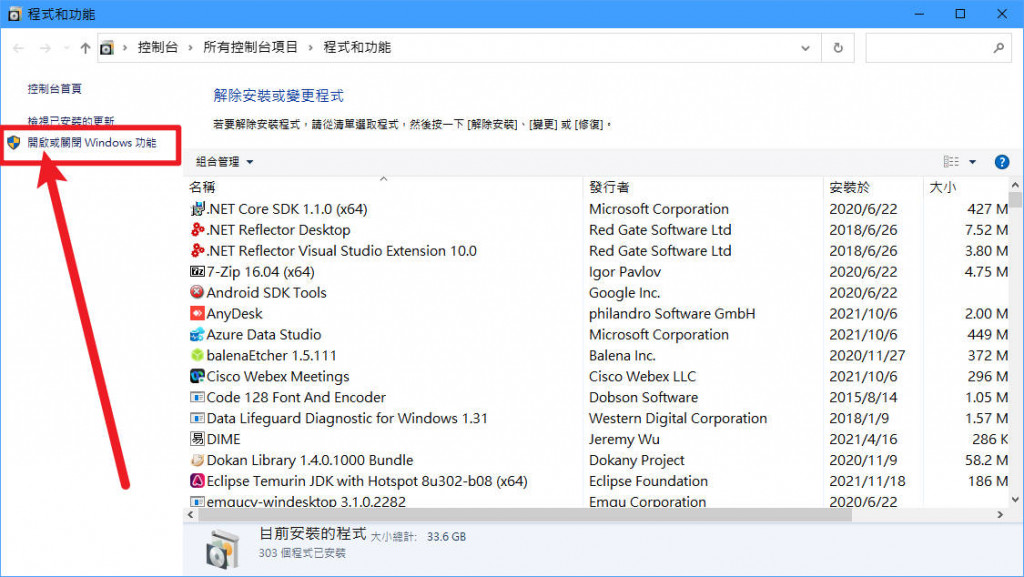Click the horizontal scrollbar left arrow
1024x577 pixels.
[191, 515]
